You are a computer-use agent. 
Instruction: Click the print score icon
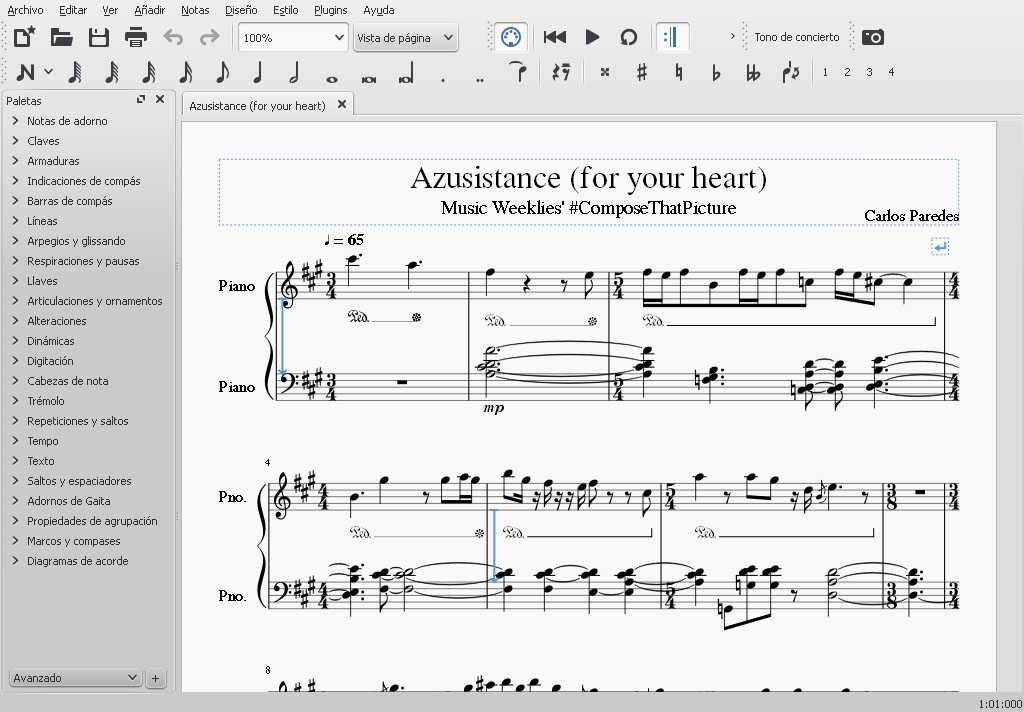[136, 38]
